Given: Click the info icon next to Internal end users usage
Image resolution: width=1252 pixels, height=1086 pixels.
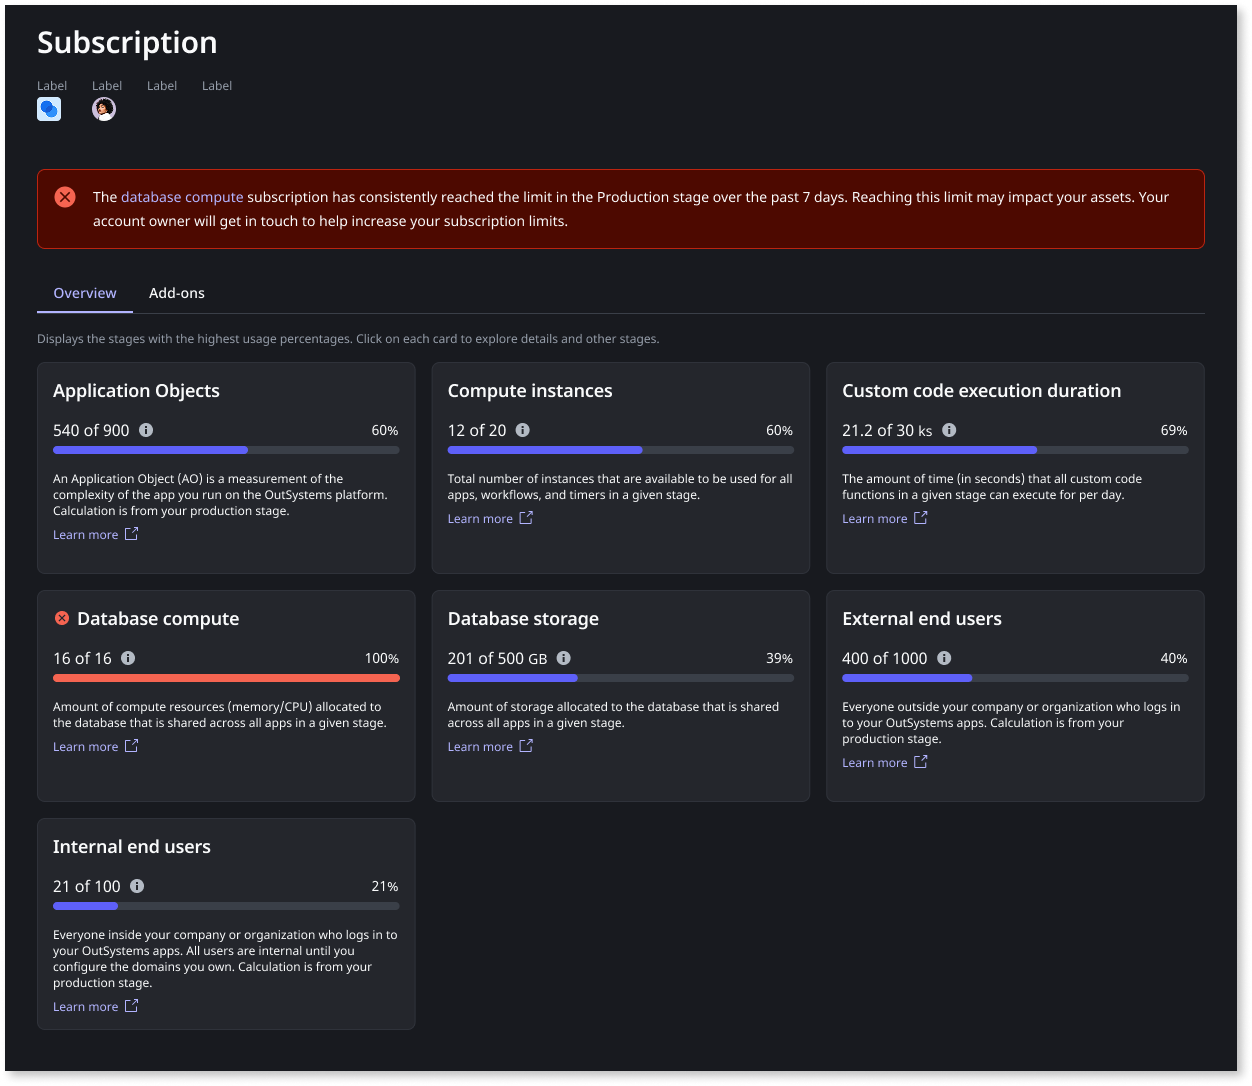Looking at the screenshot, I should (137, 886).
